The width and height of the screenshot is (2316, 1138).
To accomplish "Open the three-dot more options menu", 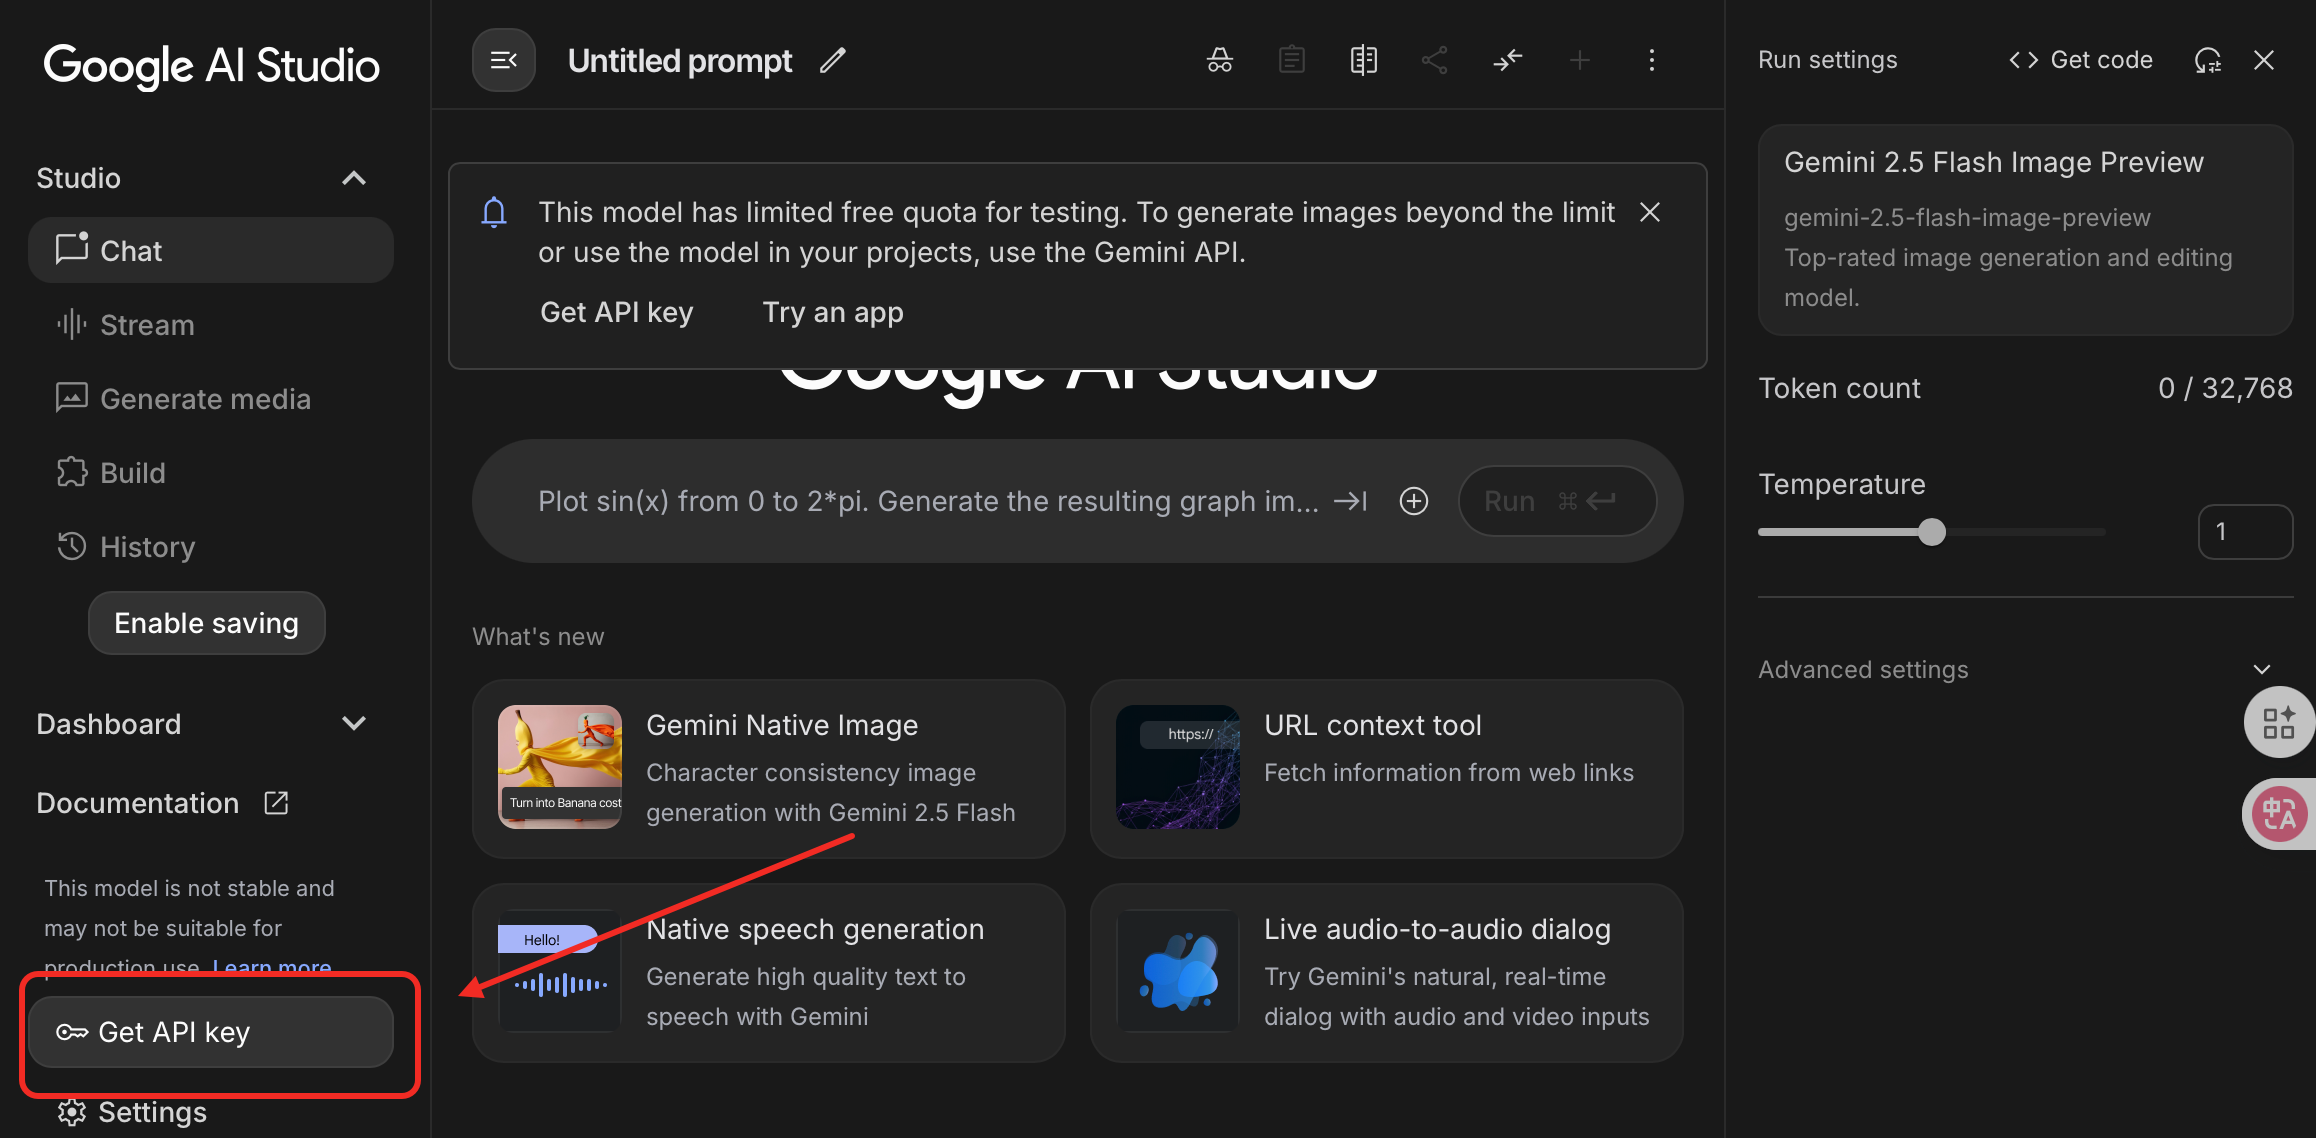I will (x=1651, y=60).
